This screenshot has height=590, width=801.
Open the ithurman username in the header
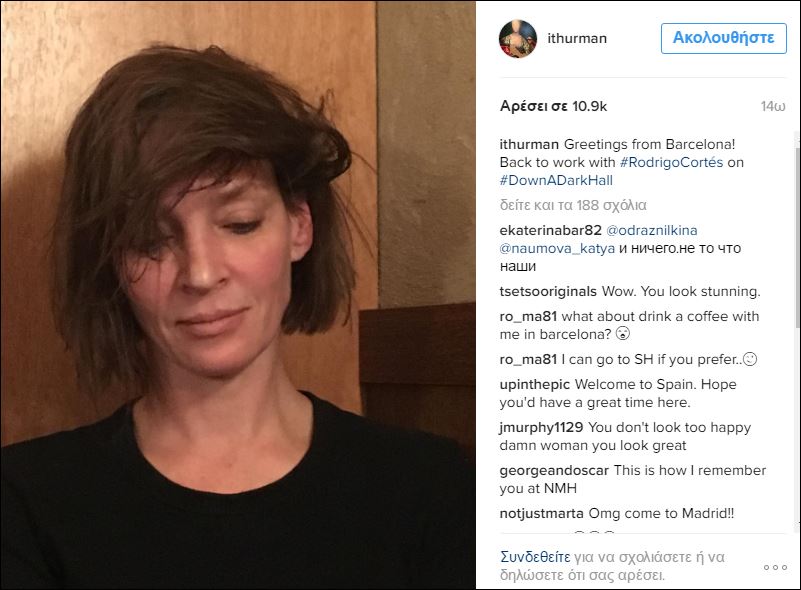pyautogui.click(x=577, y=38)
